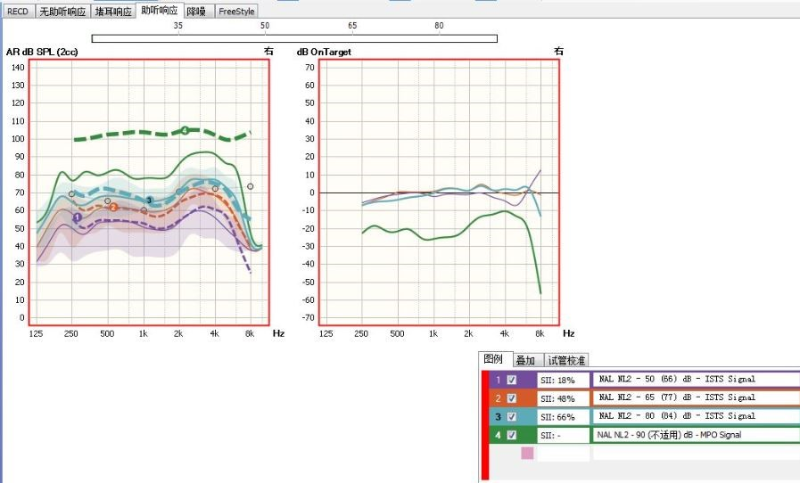Open the 试管校准 tab
The height and width of the screenshot is (483, 800).
coord(566,360)
